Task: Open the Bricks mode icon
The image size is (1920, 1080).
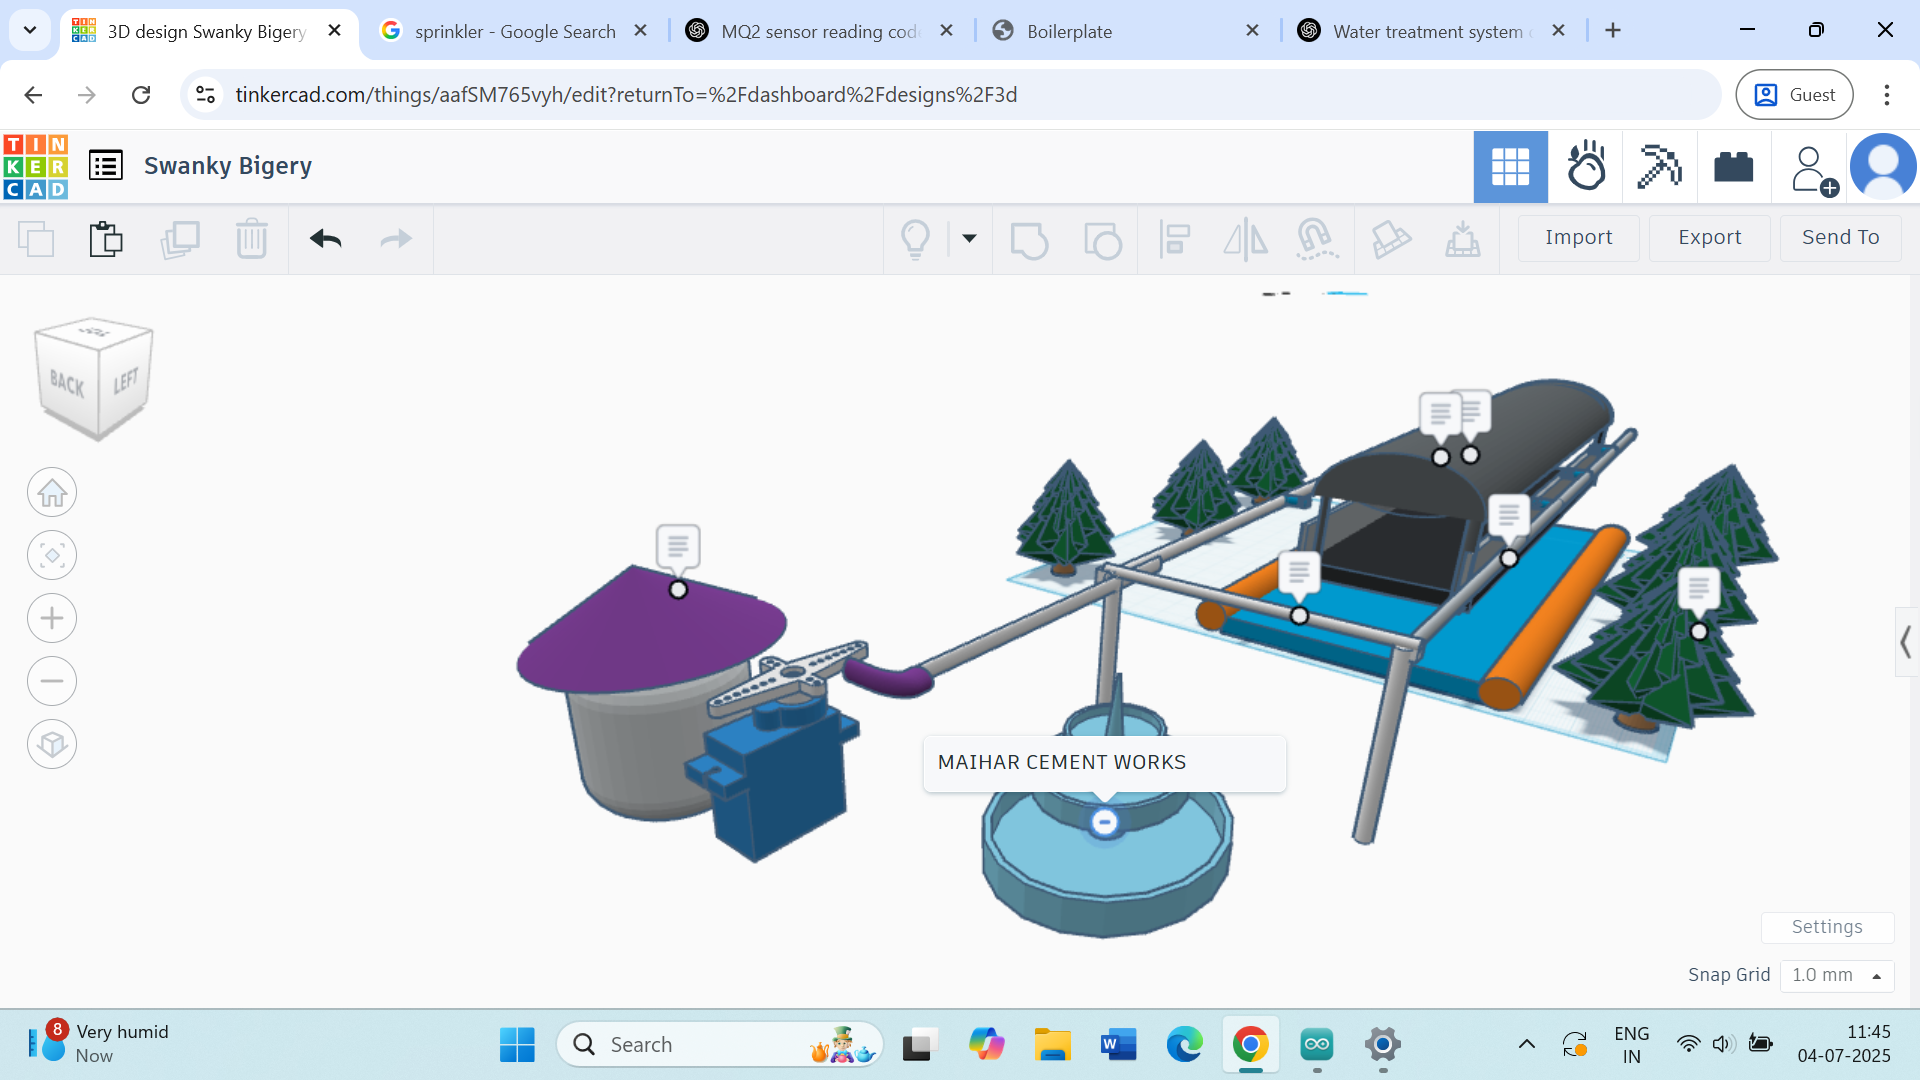Action: pyautogui.click(x=1733, y=167)
